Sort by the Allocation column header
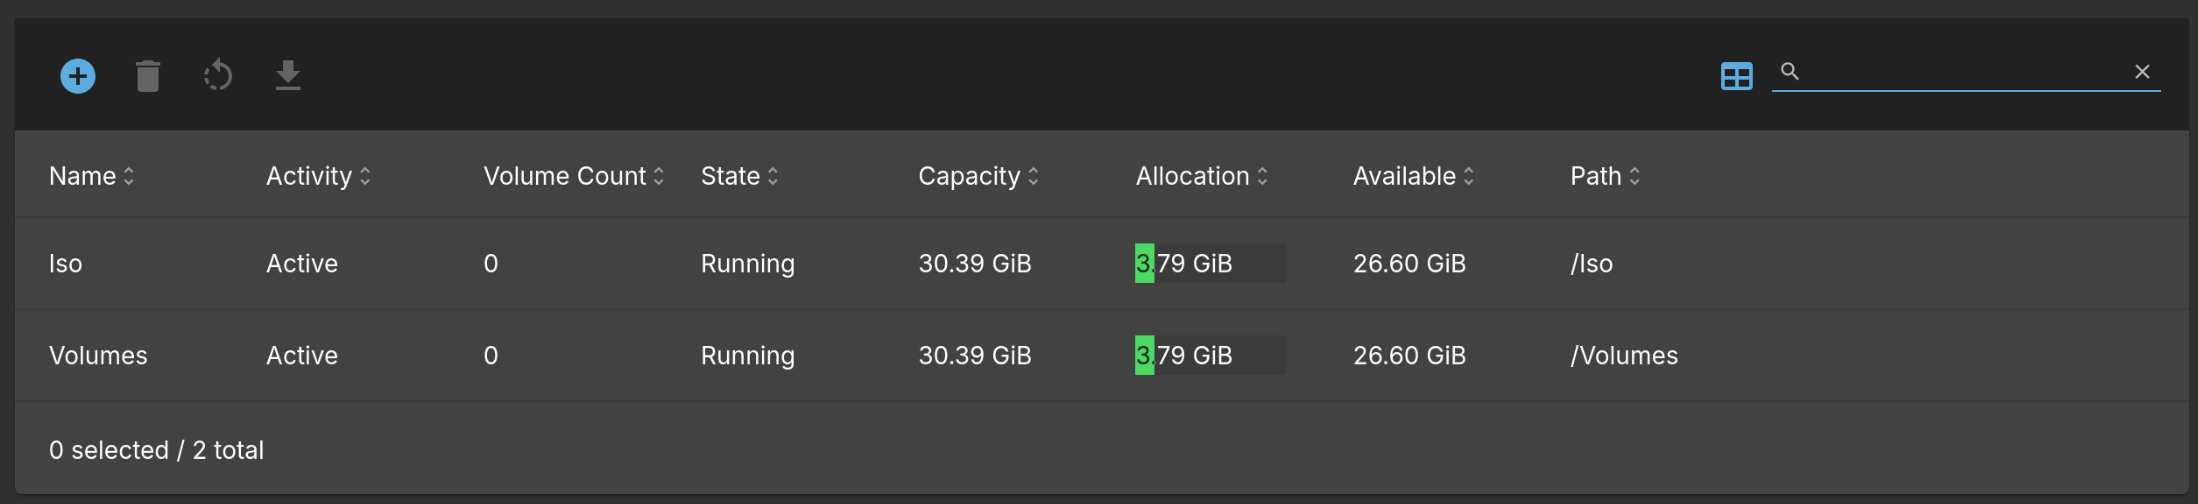The image size is (2198, 504). [1201, 176]
